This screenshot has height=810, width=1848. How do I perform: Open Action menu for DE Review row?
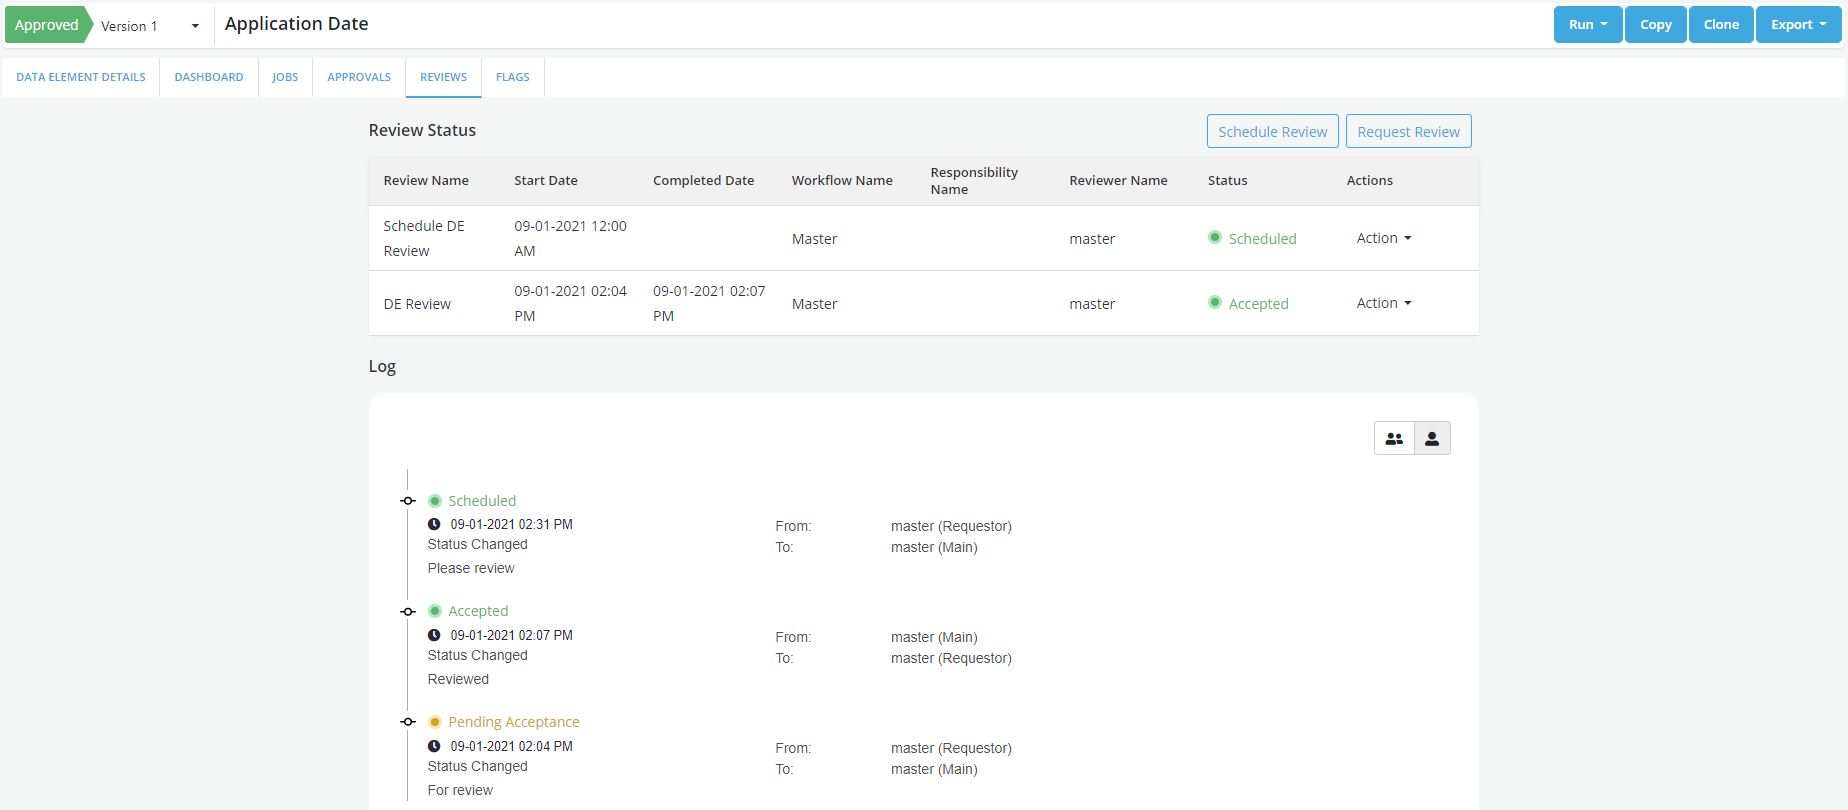[x=1383, y=303]
